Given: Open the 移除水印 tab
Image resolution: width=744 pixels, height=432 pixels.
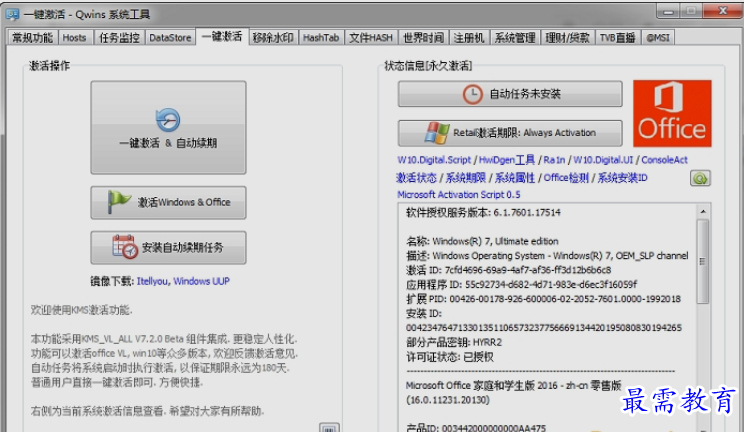Looking at the screenshot, I should tap(273, 38).
